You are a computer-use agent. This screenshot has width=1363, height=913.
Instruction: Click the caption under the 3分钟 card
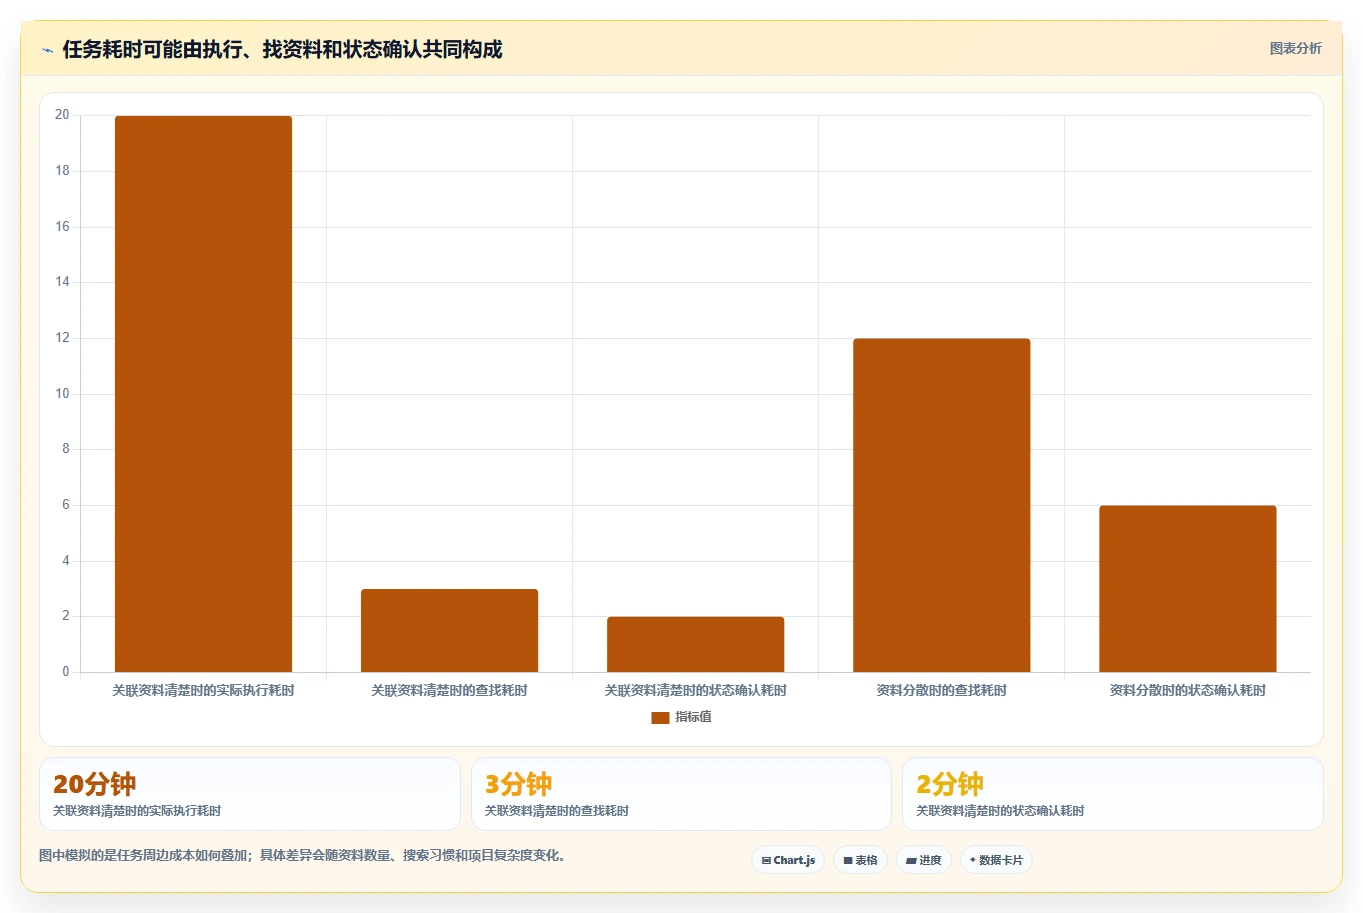point(557,811)
